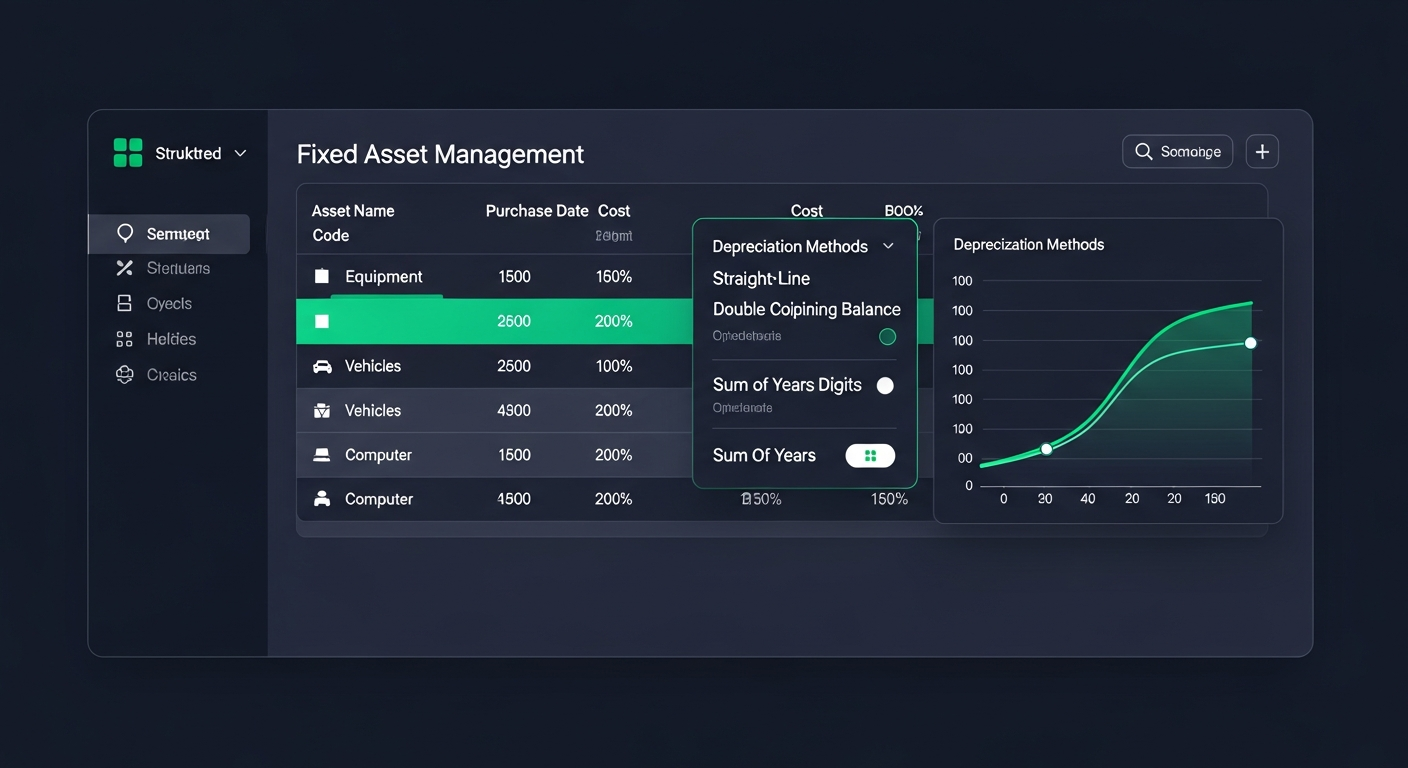This screenshot has height=768, width=1408.
Task: Click the Vehicles car icon
Action: tap(321, 366)
